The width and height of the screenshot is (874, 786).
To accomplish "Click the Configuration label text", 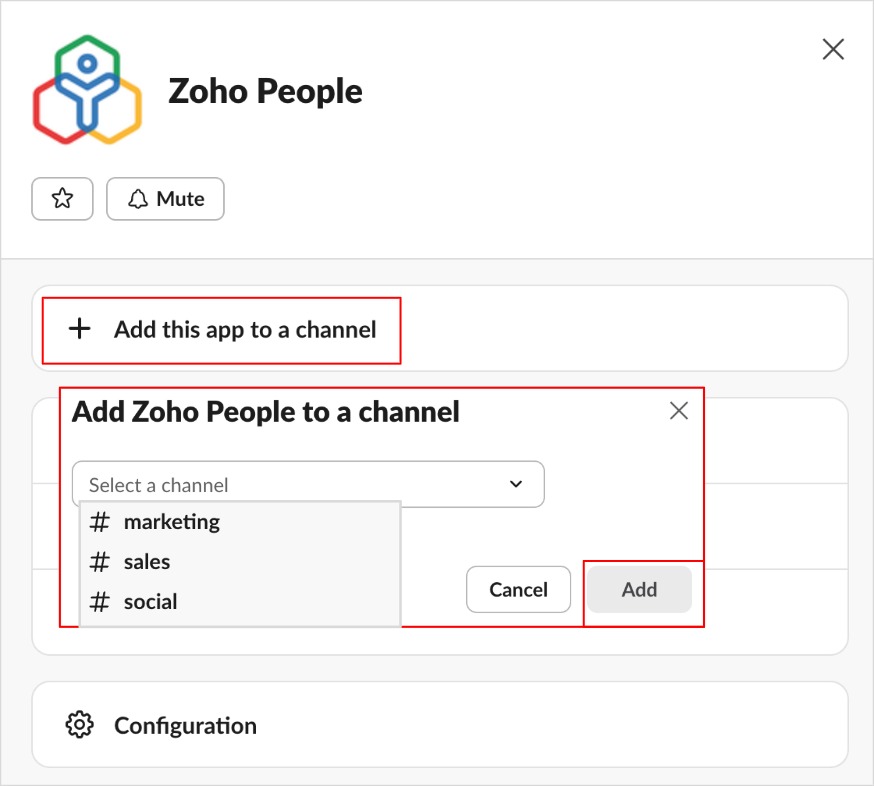I will [185, 725].
